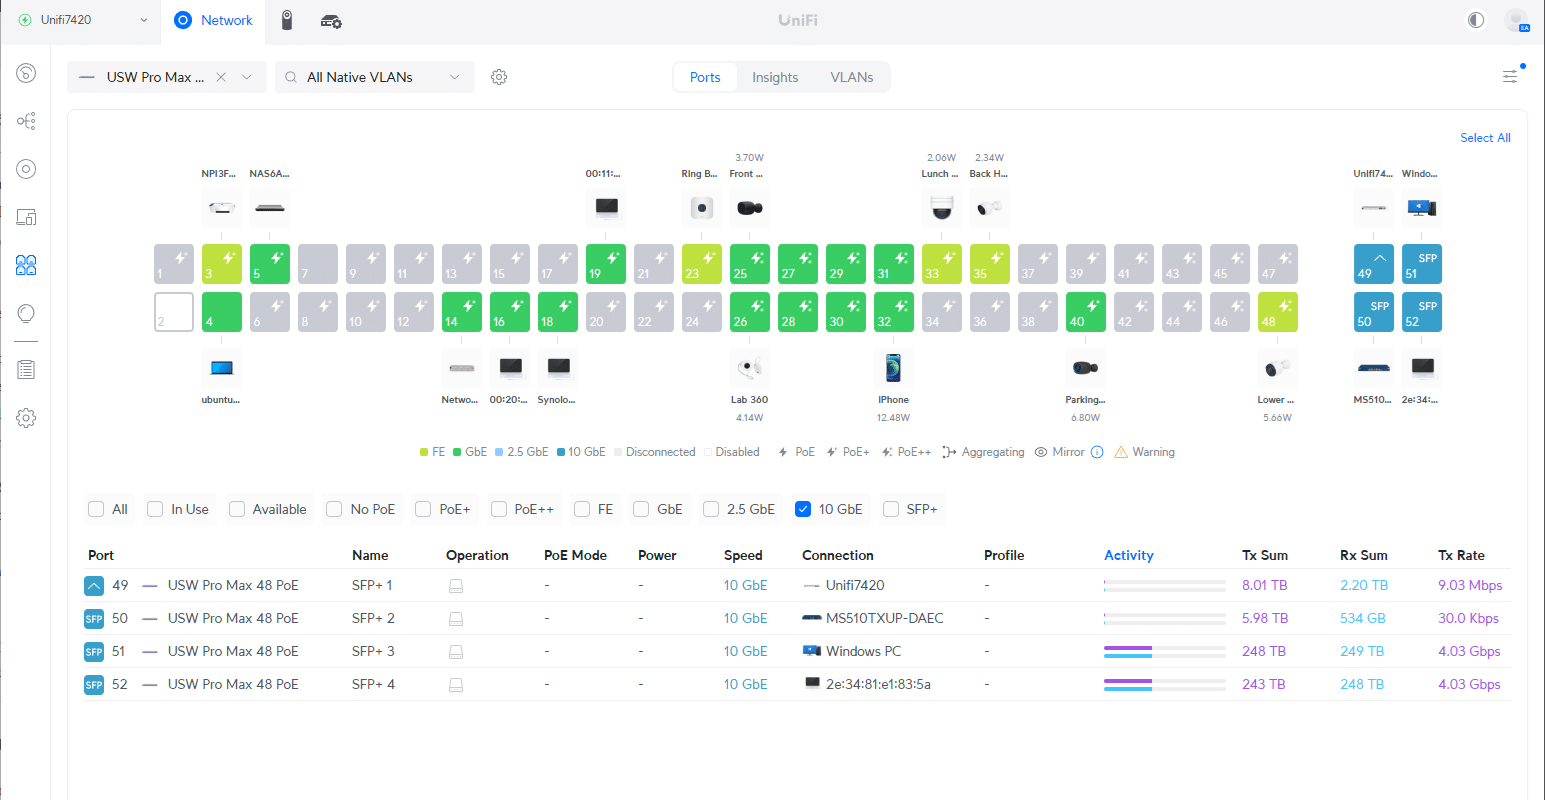Open the Dashboard sidebar icon
The height and width of the screenshot is (800, 1545).
click(27, 73)
